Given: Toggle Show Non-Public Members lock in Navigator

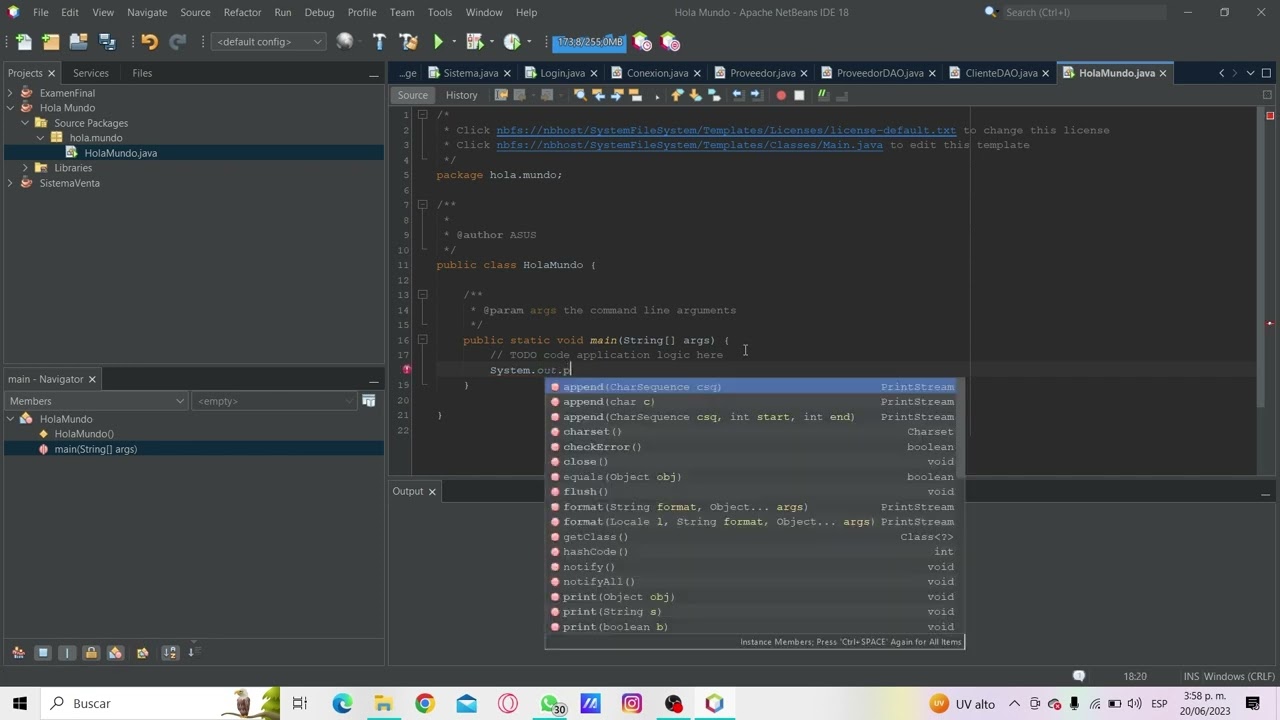Looking at the screenshot, I should tap(91, 653).
